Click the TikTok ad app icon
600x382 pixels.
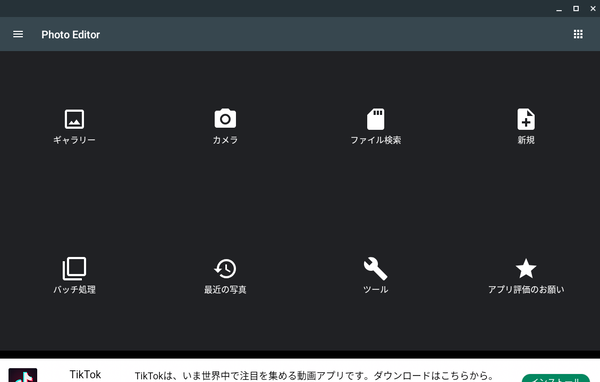(23, 375)
